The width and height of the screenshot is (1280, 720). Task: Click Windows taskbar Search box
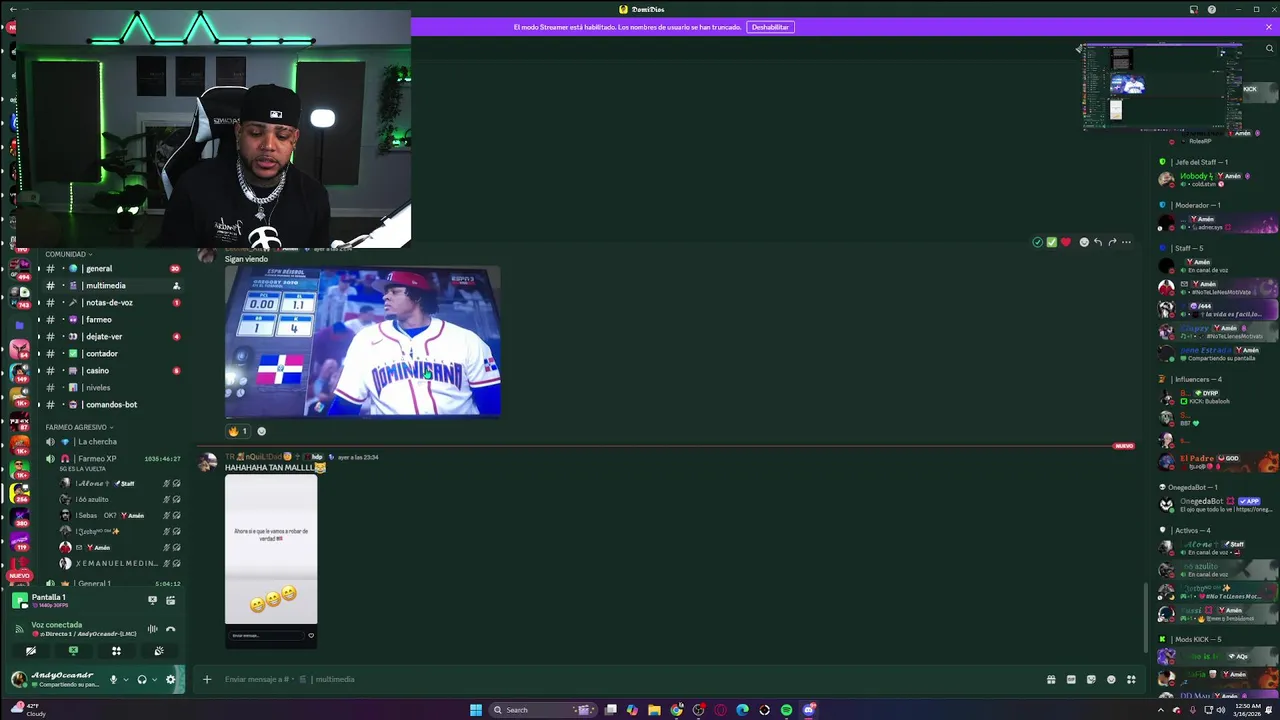click(543, 710)
